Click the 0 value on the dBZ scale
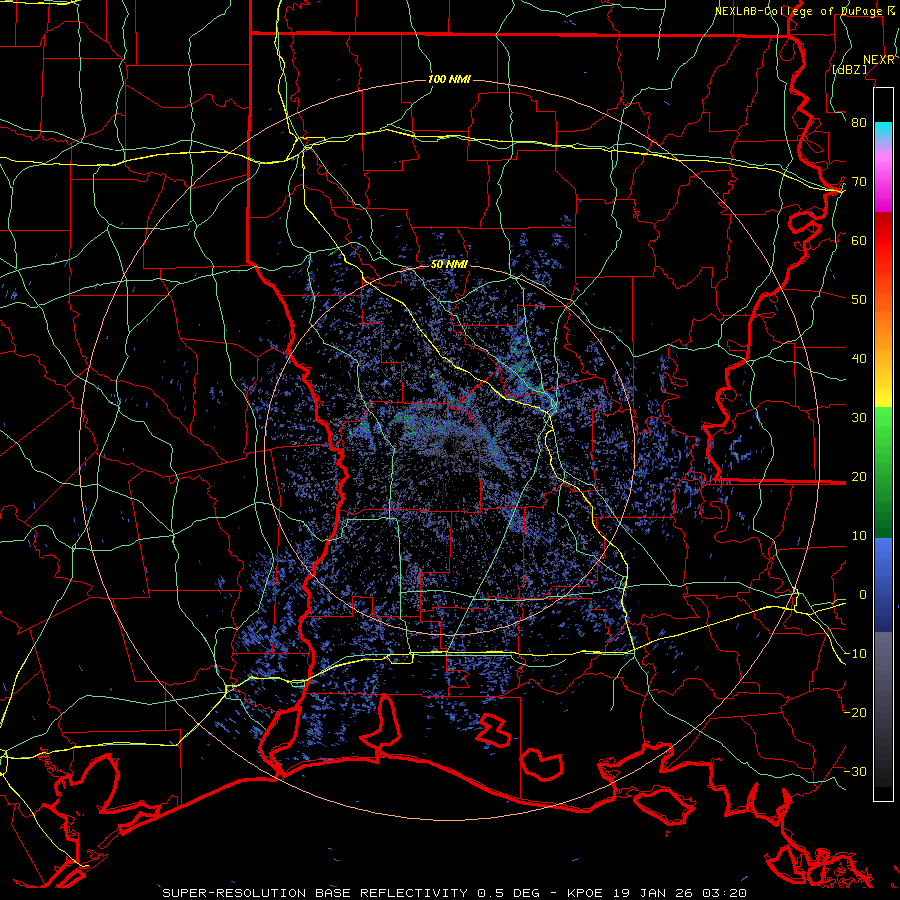 pos(862,595)
